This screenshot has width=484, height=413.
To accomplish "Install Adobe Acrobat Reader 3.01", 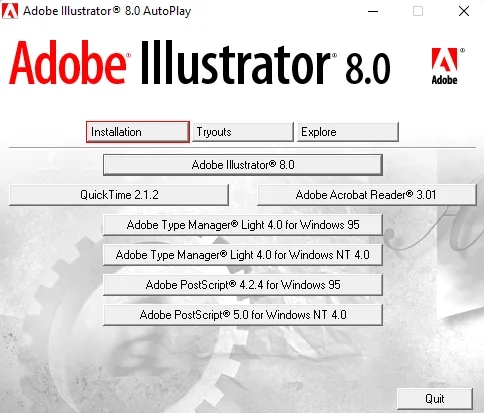I will 367,195.
